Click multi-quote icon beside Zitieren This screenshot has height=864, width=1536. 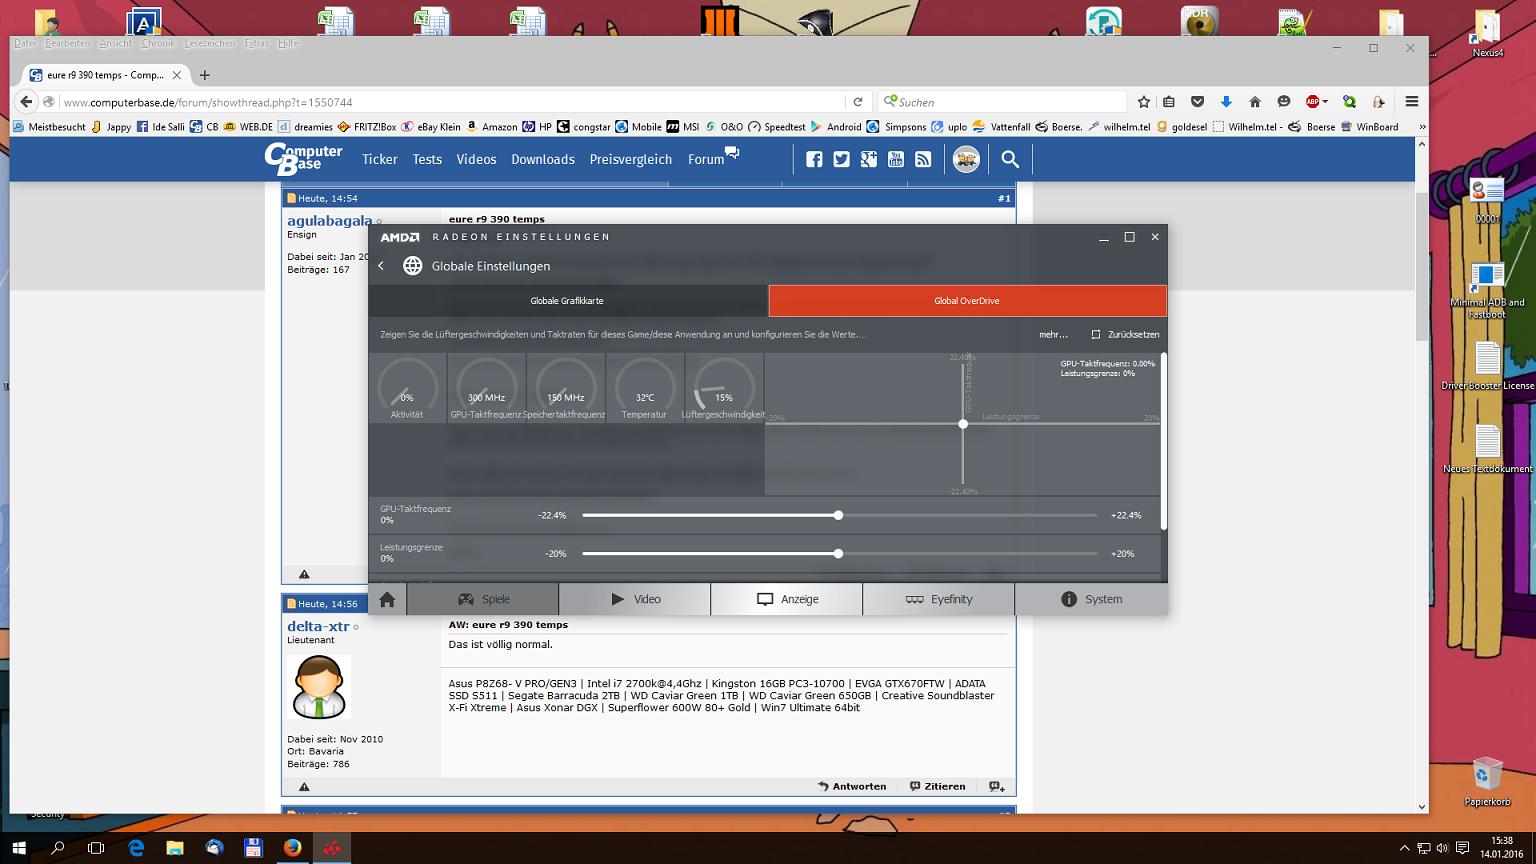(x=997, y=786)
